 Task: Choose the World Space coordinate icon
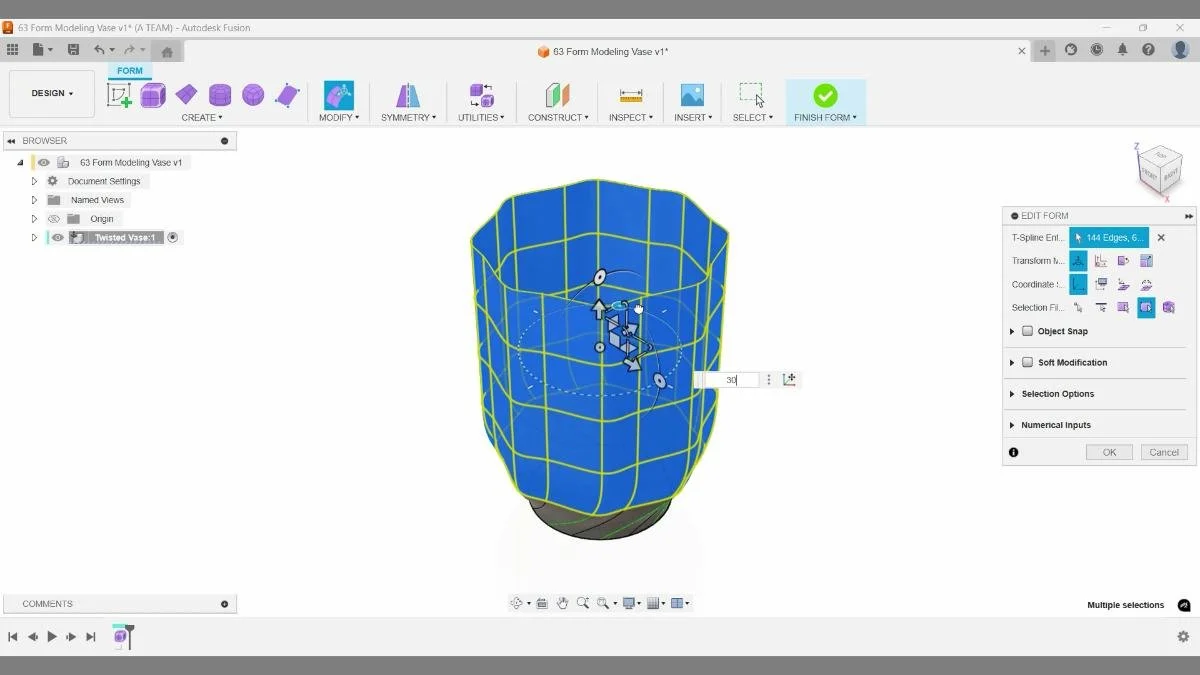click(1080, 284)
